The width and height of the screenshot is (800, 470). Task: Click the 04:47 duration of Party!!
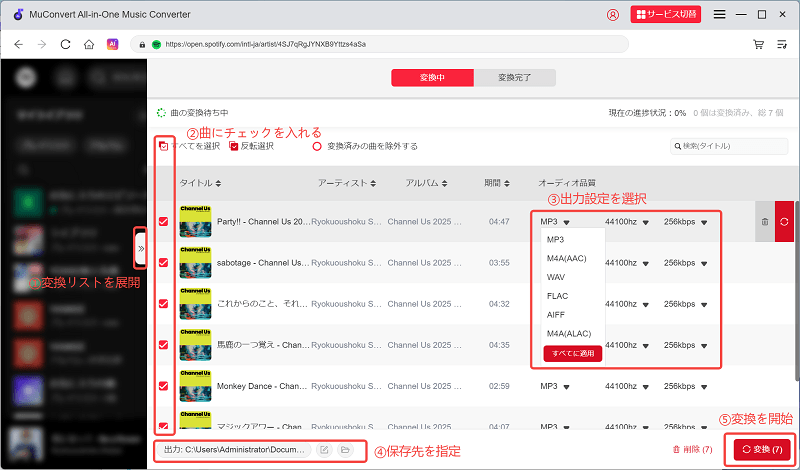point(499,222)
